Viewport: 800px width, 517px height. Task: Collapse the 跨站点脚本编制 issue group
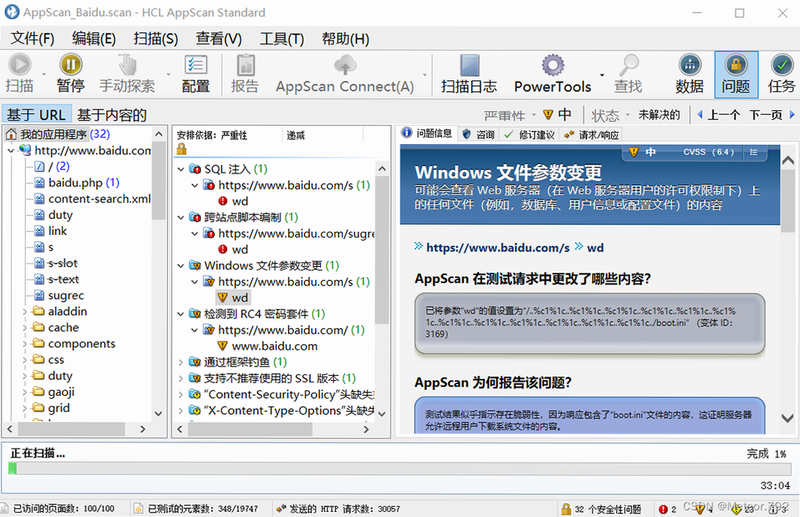(x=181, y=217)
